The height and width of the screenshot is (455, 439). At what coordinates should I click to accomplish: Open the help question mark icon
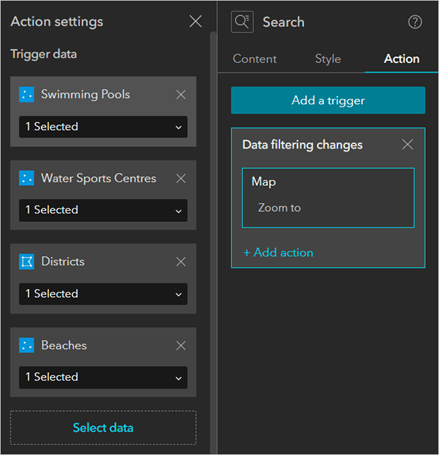point(415,22)
